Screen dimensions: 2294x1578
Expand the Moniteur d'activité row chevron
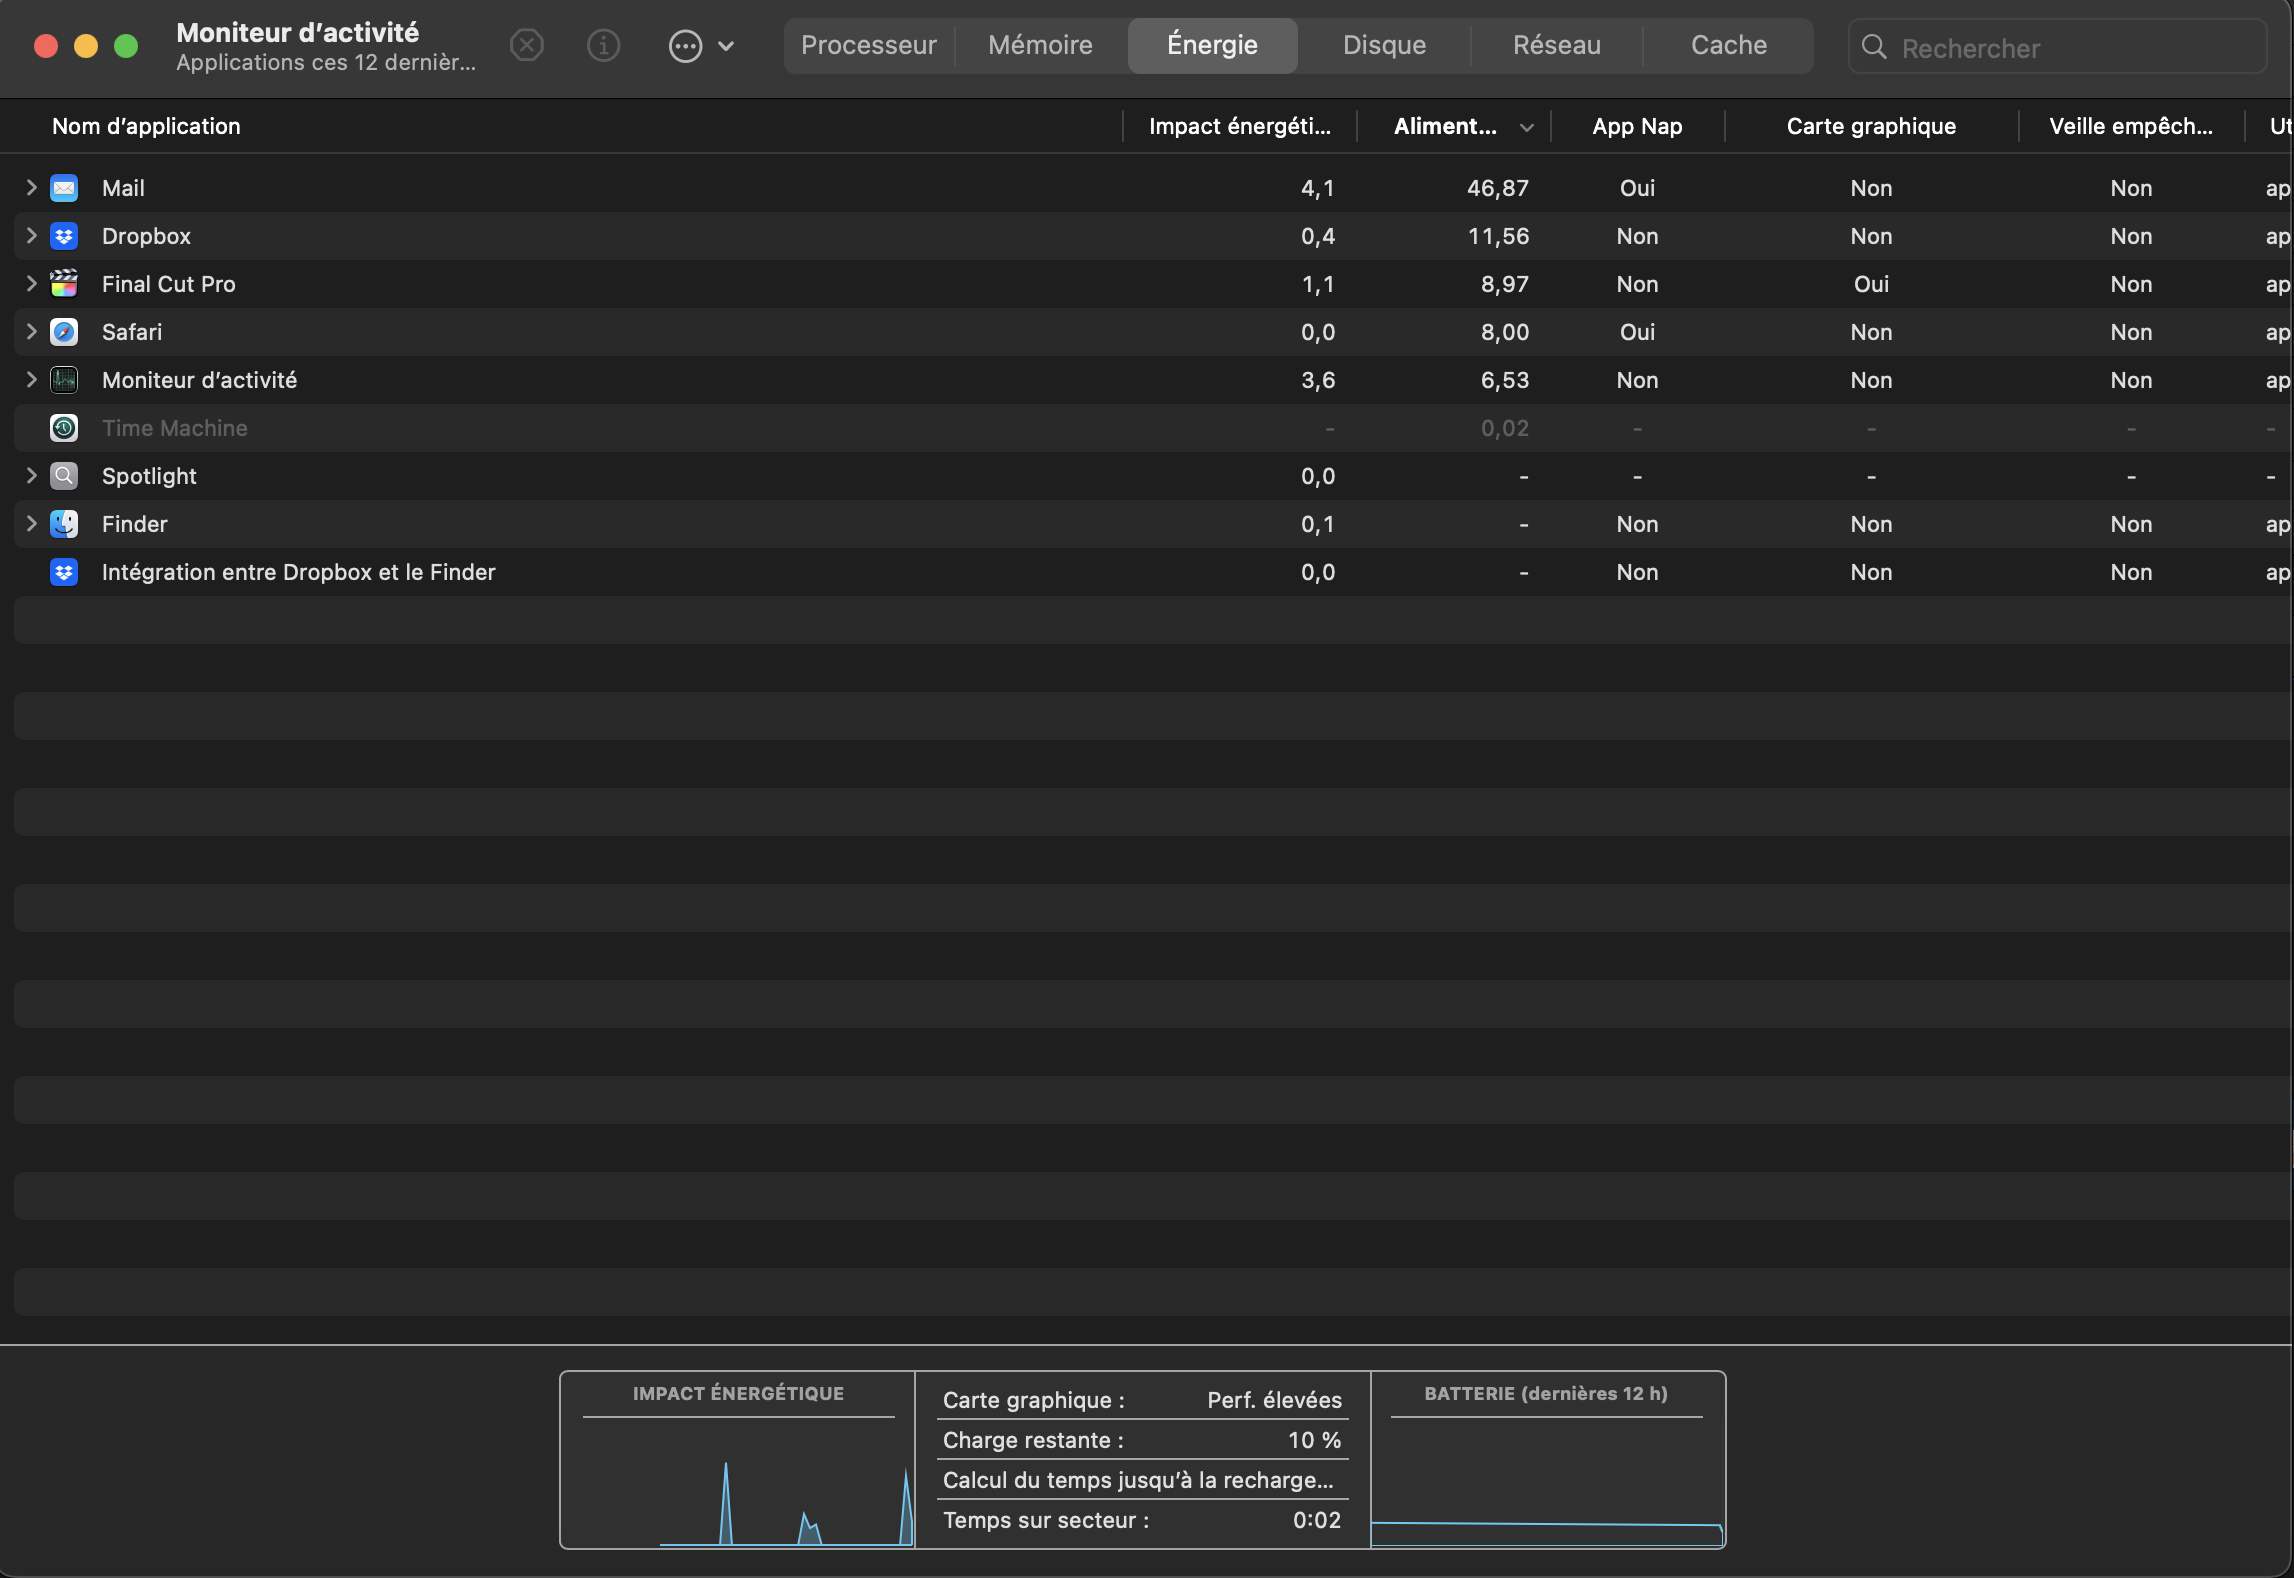tap(31, 380)
